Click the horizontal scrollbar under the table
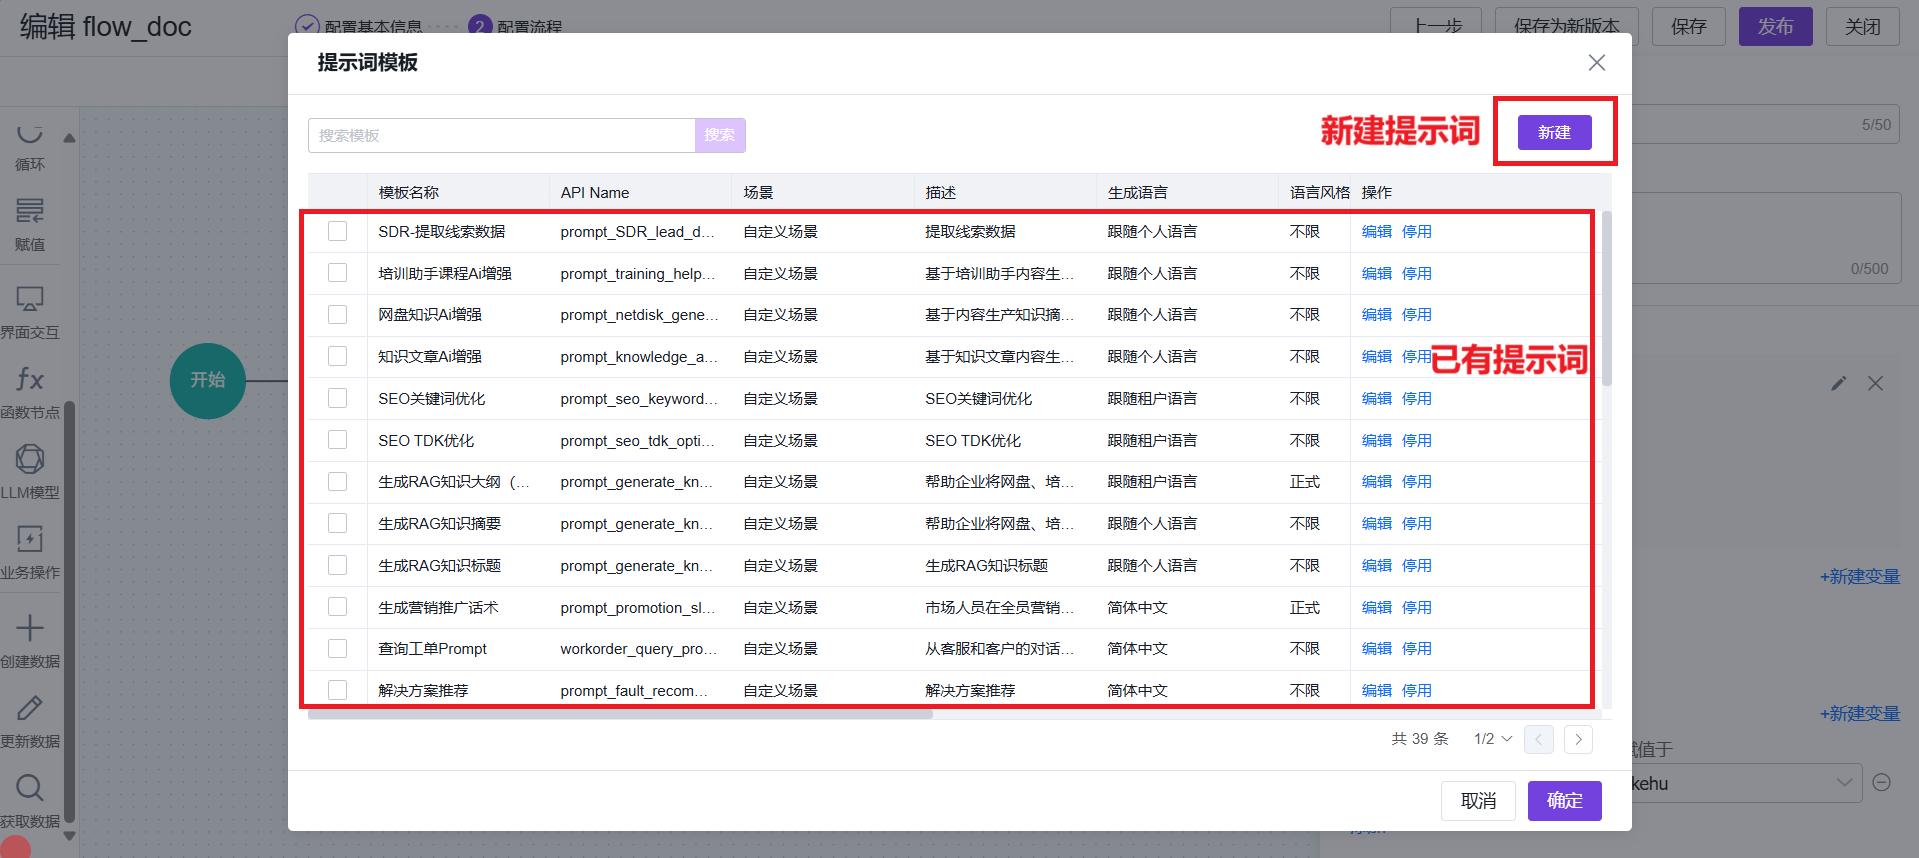This screenshot has height=858, width=1919. click(620, 714)
